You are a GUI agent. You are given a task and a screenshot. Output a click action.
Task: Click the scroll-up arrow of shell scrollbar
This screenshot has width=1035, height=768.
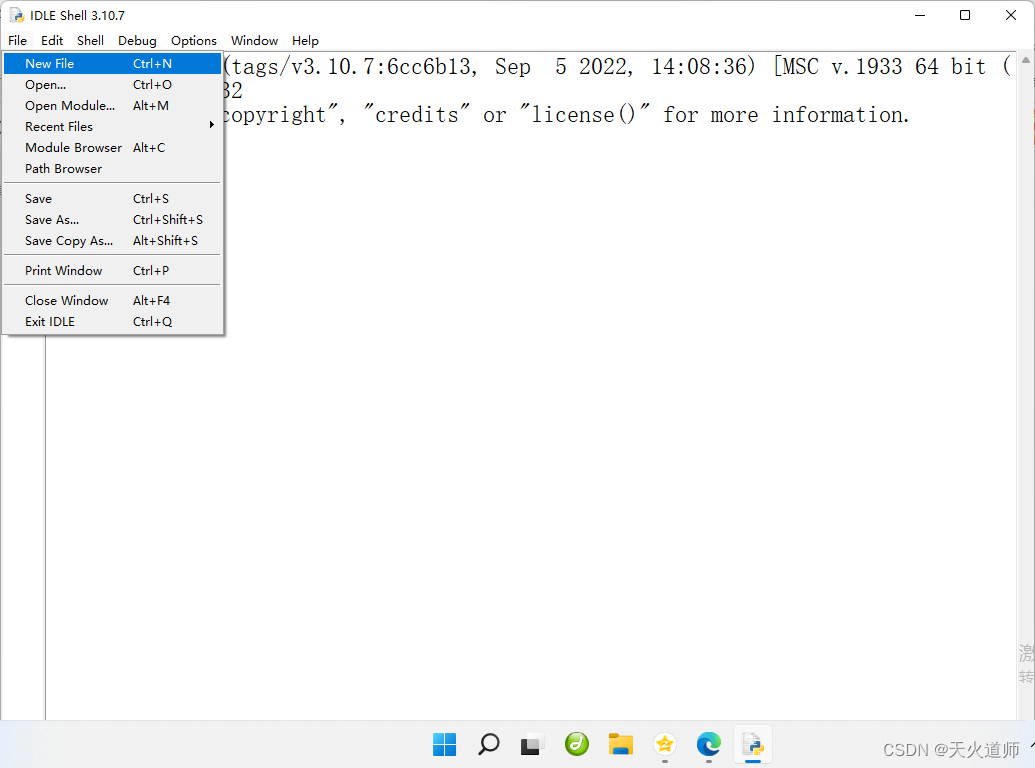[x=1025, y=60]
